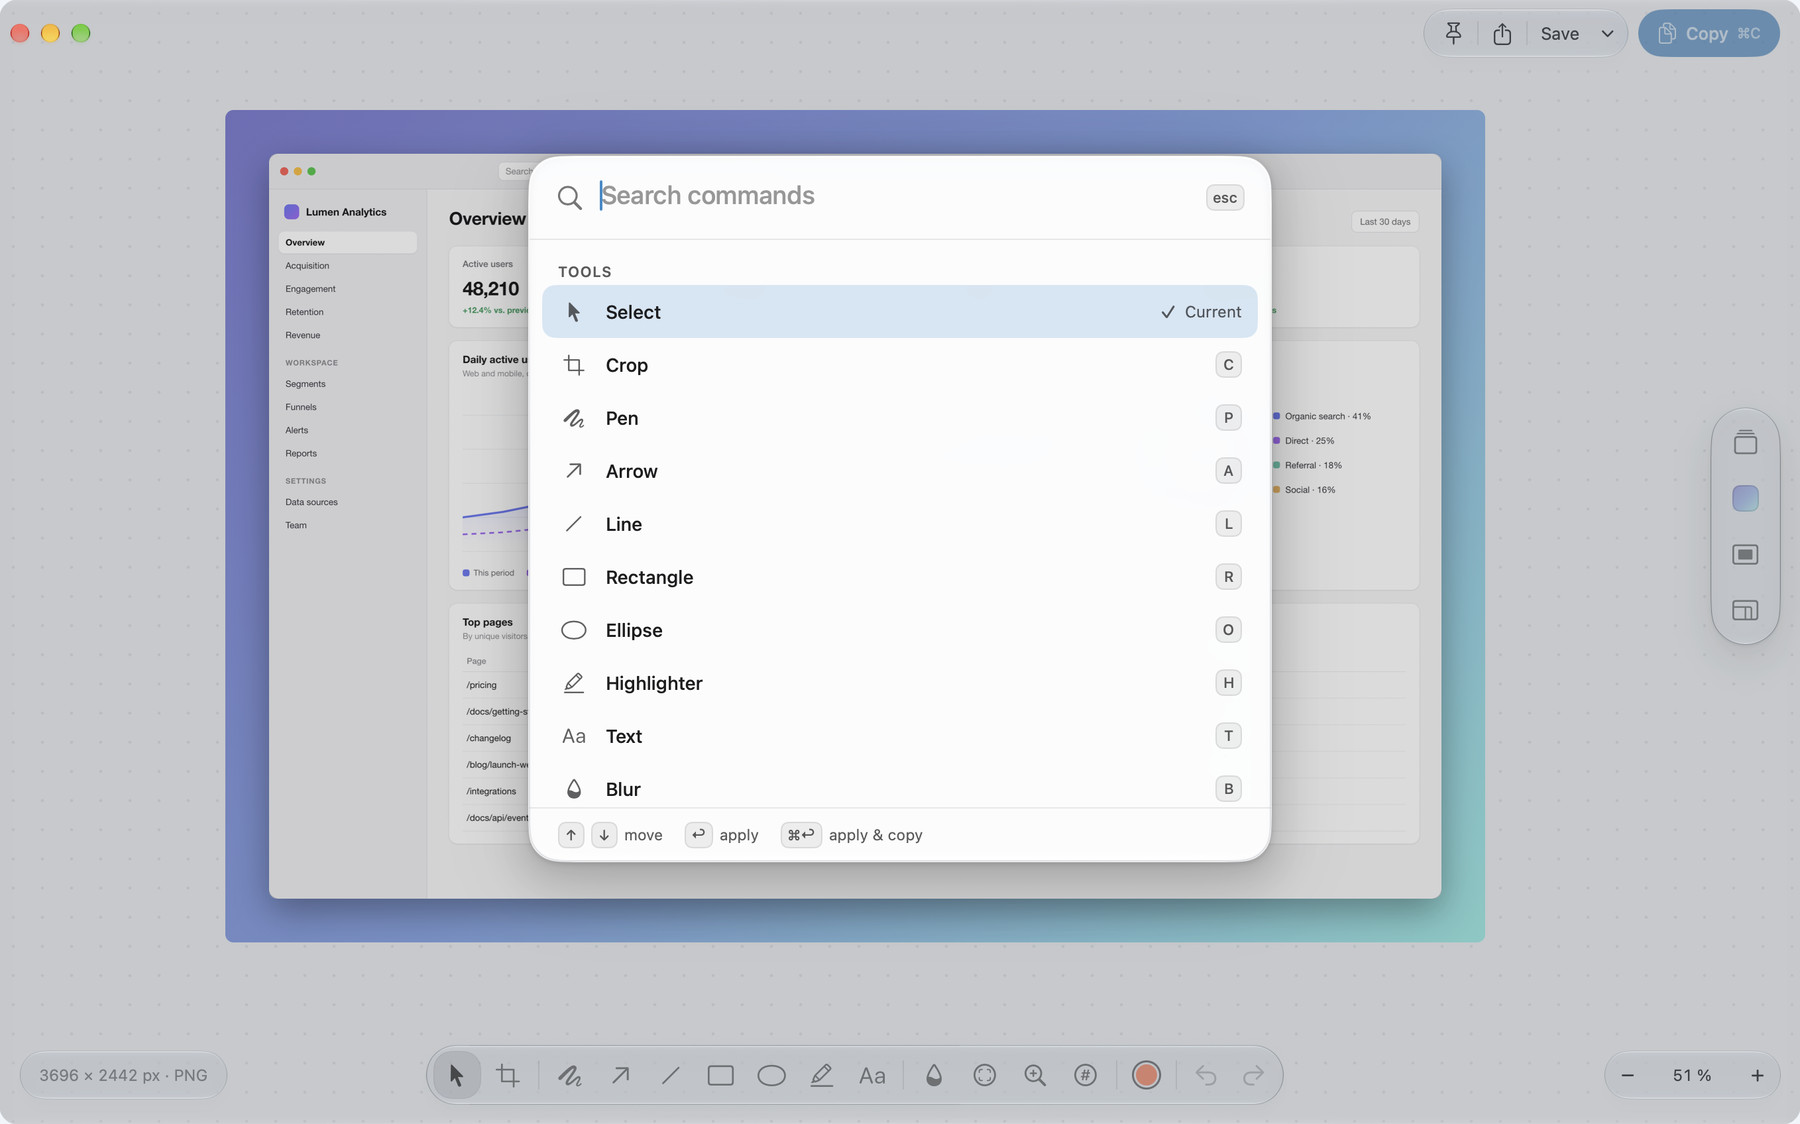Select the Ellipse shape icon in the bottom toolbar

click(771, 1075)
